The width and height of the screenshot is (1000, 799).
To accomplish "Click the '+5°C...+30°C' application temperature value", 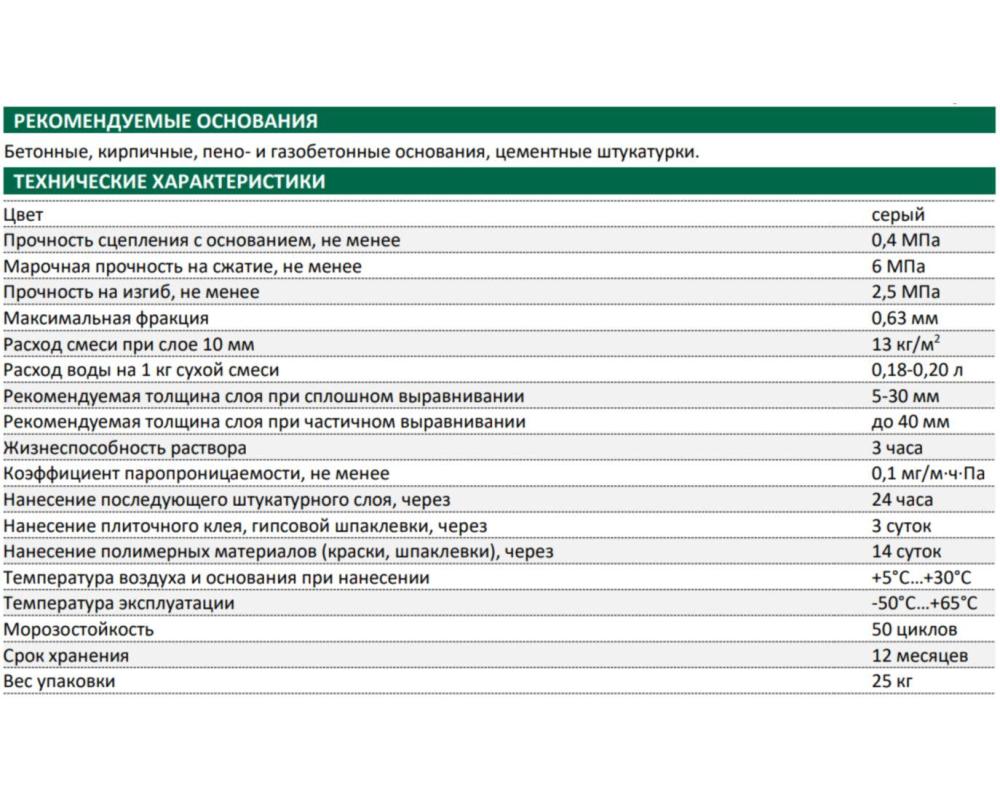I will [x=922, y=578].
